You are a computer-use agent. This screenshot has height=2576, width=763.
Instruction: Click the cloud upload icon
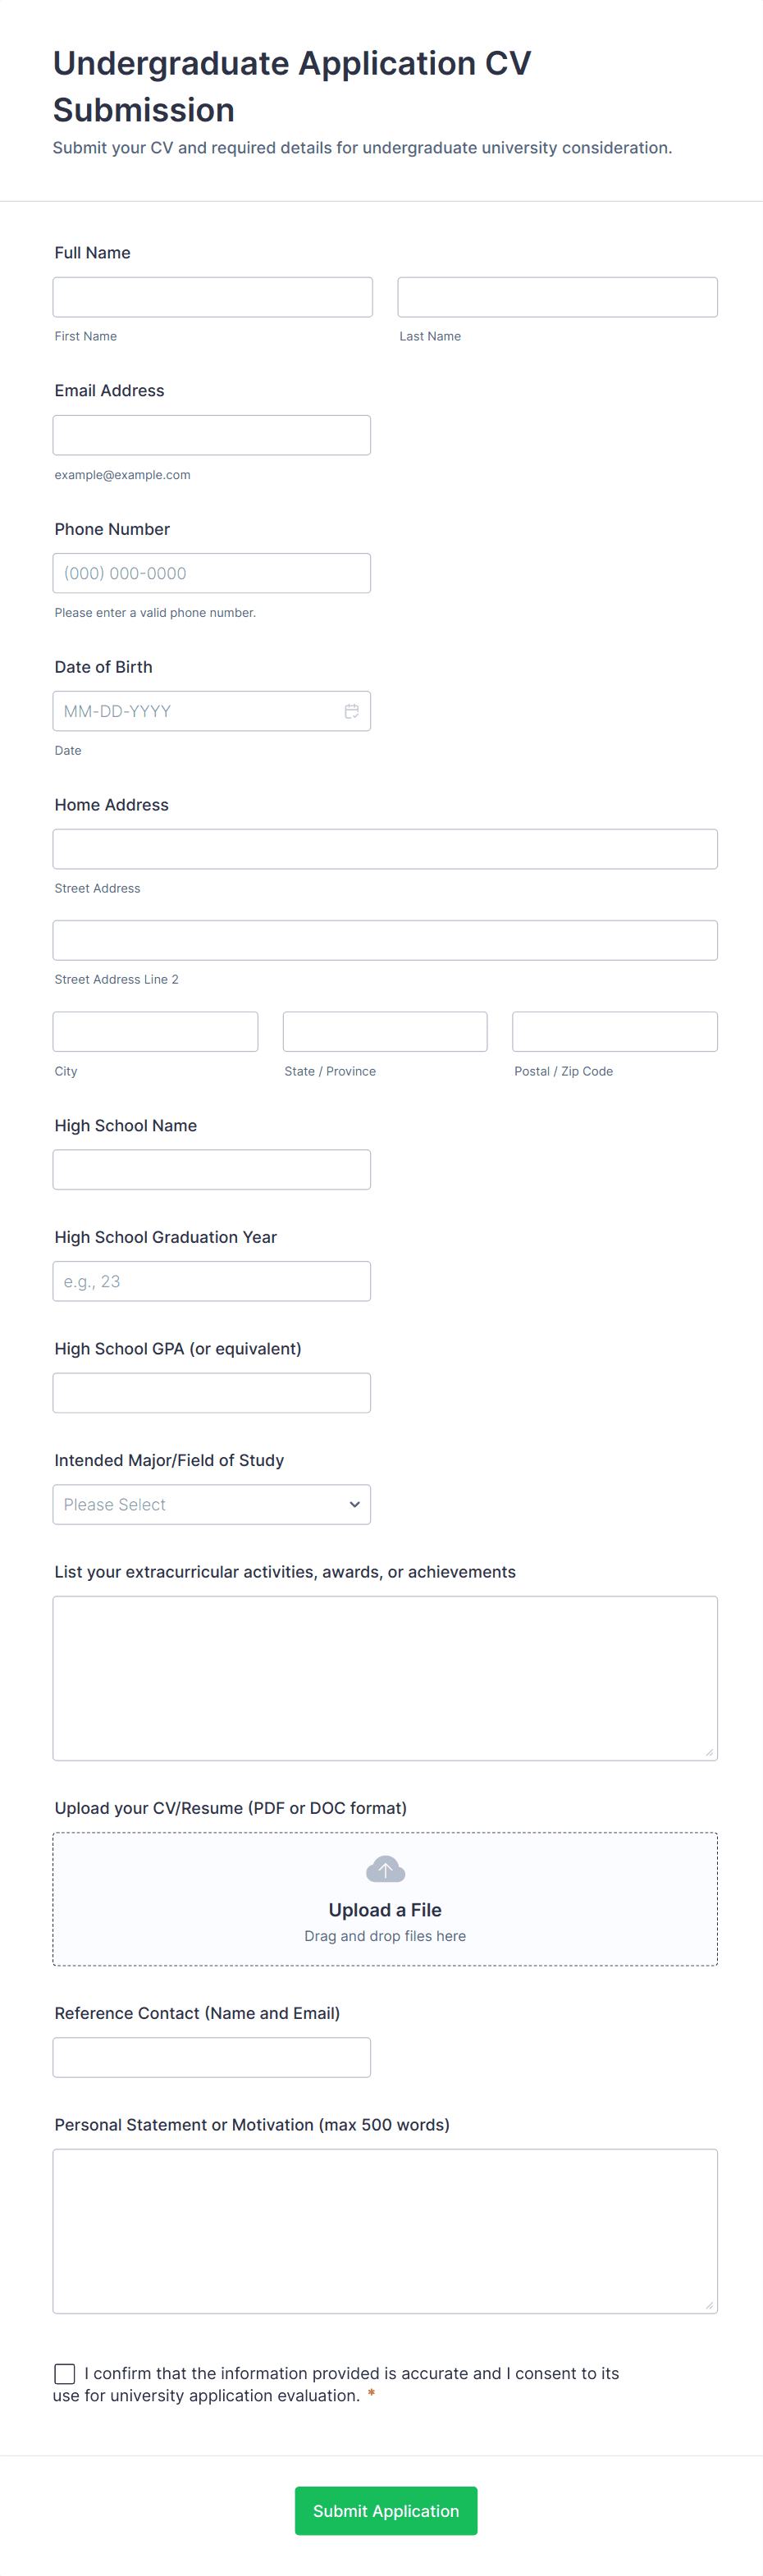tap(385, 1868)
